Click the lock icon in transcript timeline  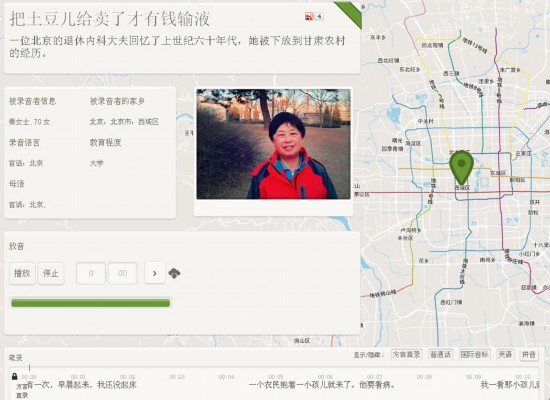point(14,376)
